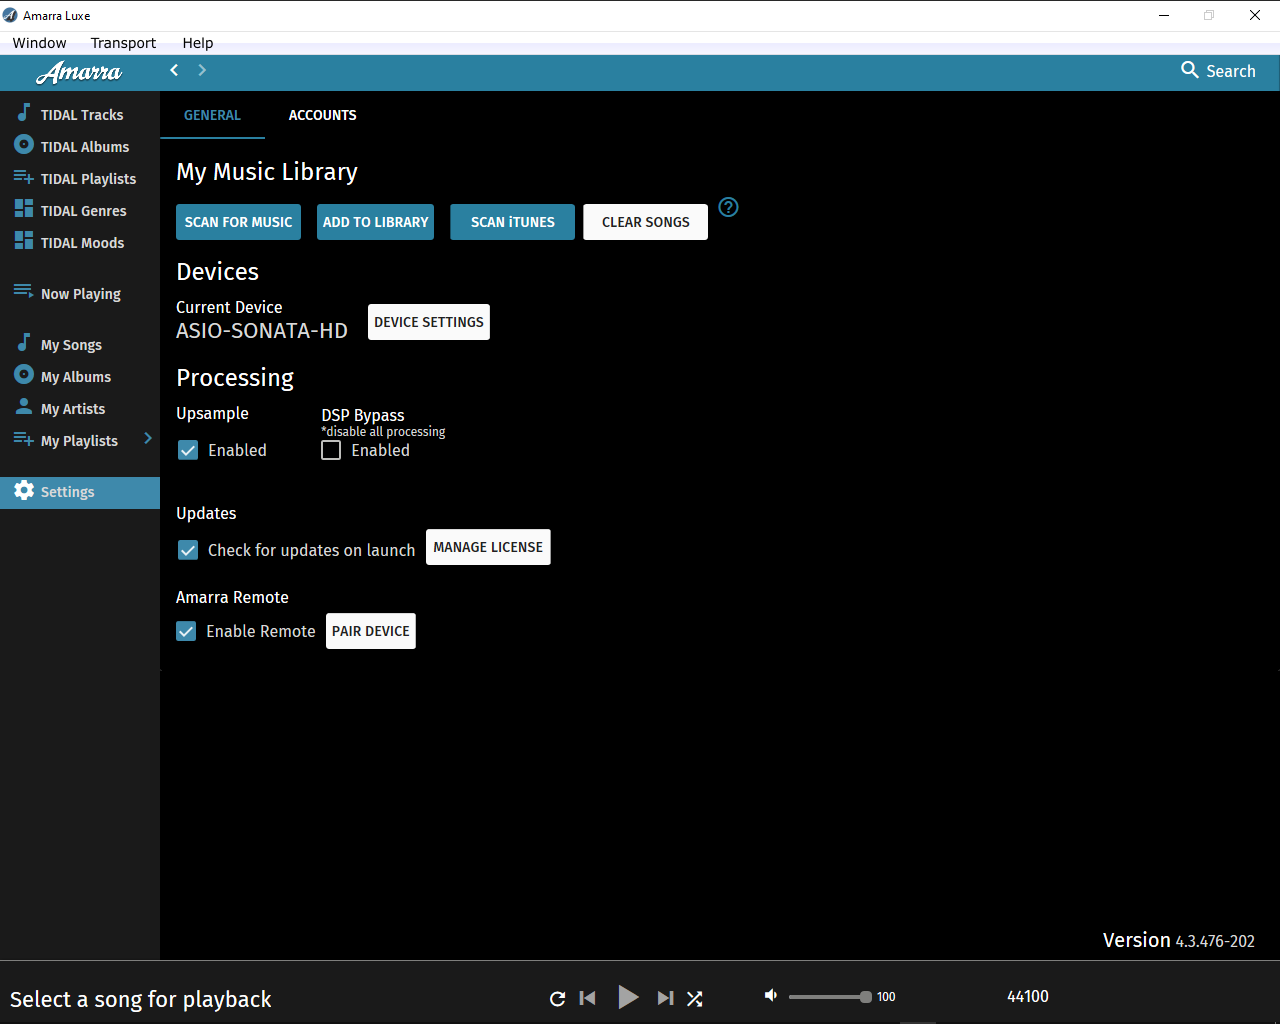Skip to the previous track
The image size is (1280, 1024).
[588, 998]
